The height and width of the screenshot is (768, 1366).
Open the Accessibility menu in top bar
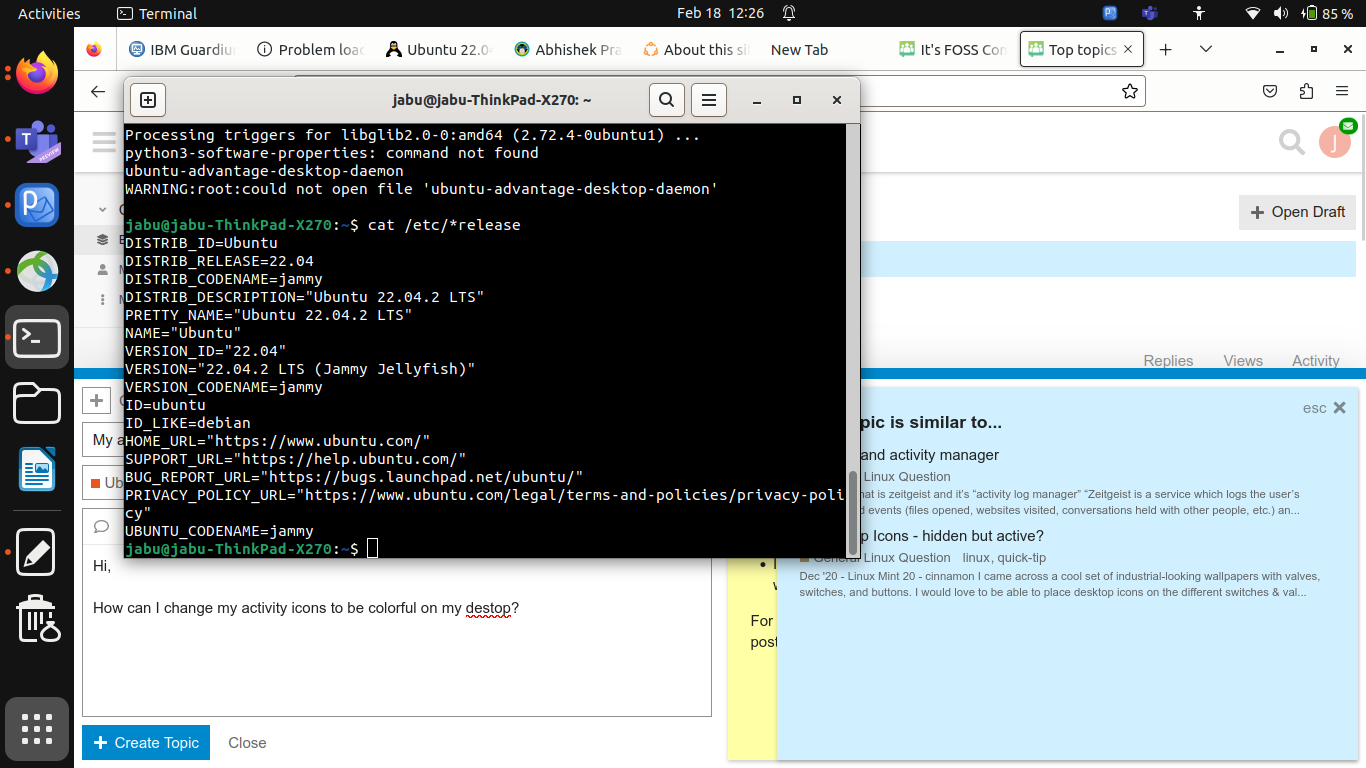coord(1199,13)
